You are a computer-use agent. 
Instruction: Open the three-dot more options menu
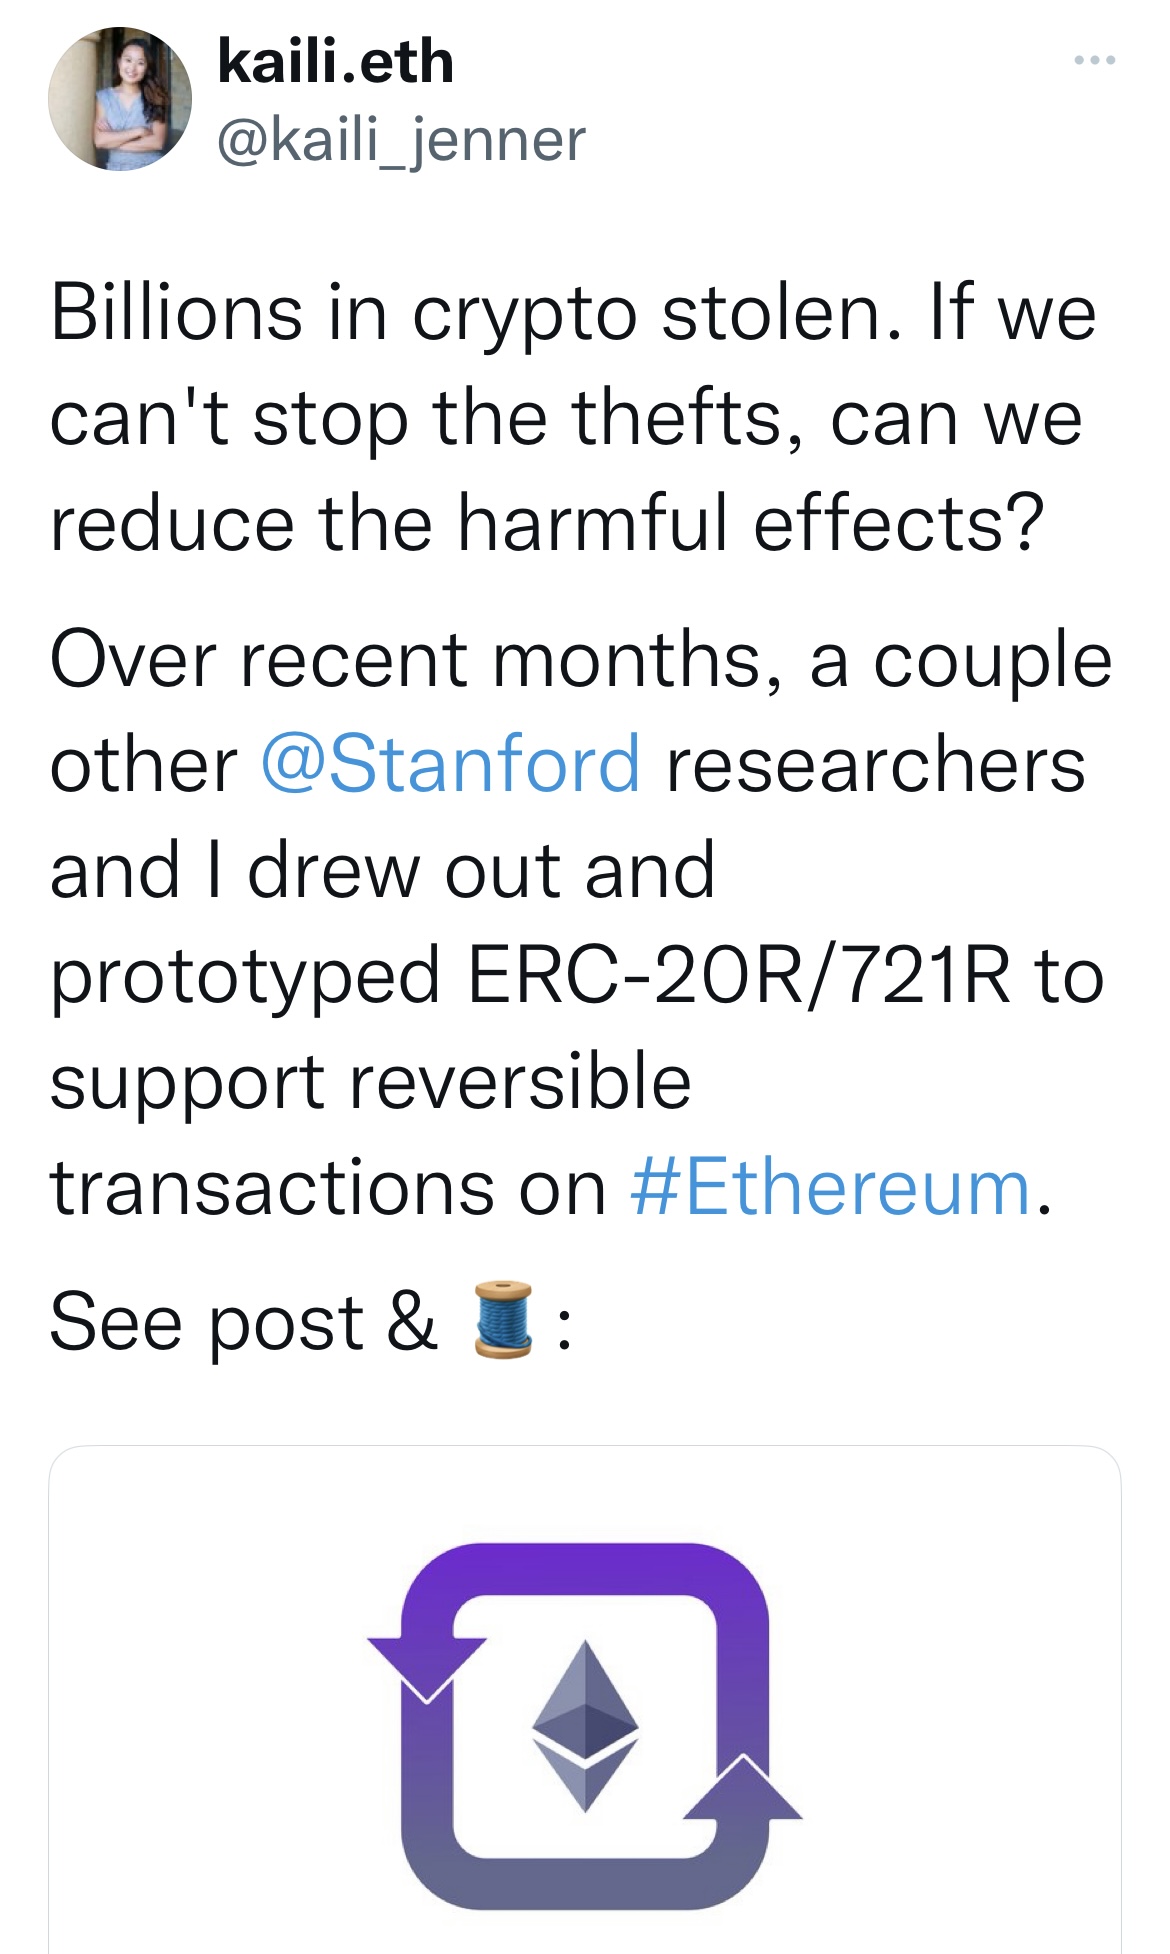pyautogui.click(x=1094, y=62)
